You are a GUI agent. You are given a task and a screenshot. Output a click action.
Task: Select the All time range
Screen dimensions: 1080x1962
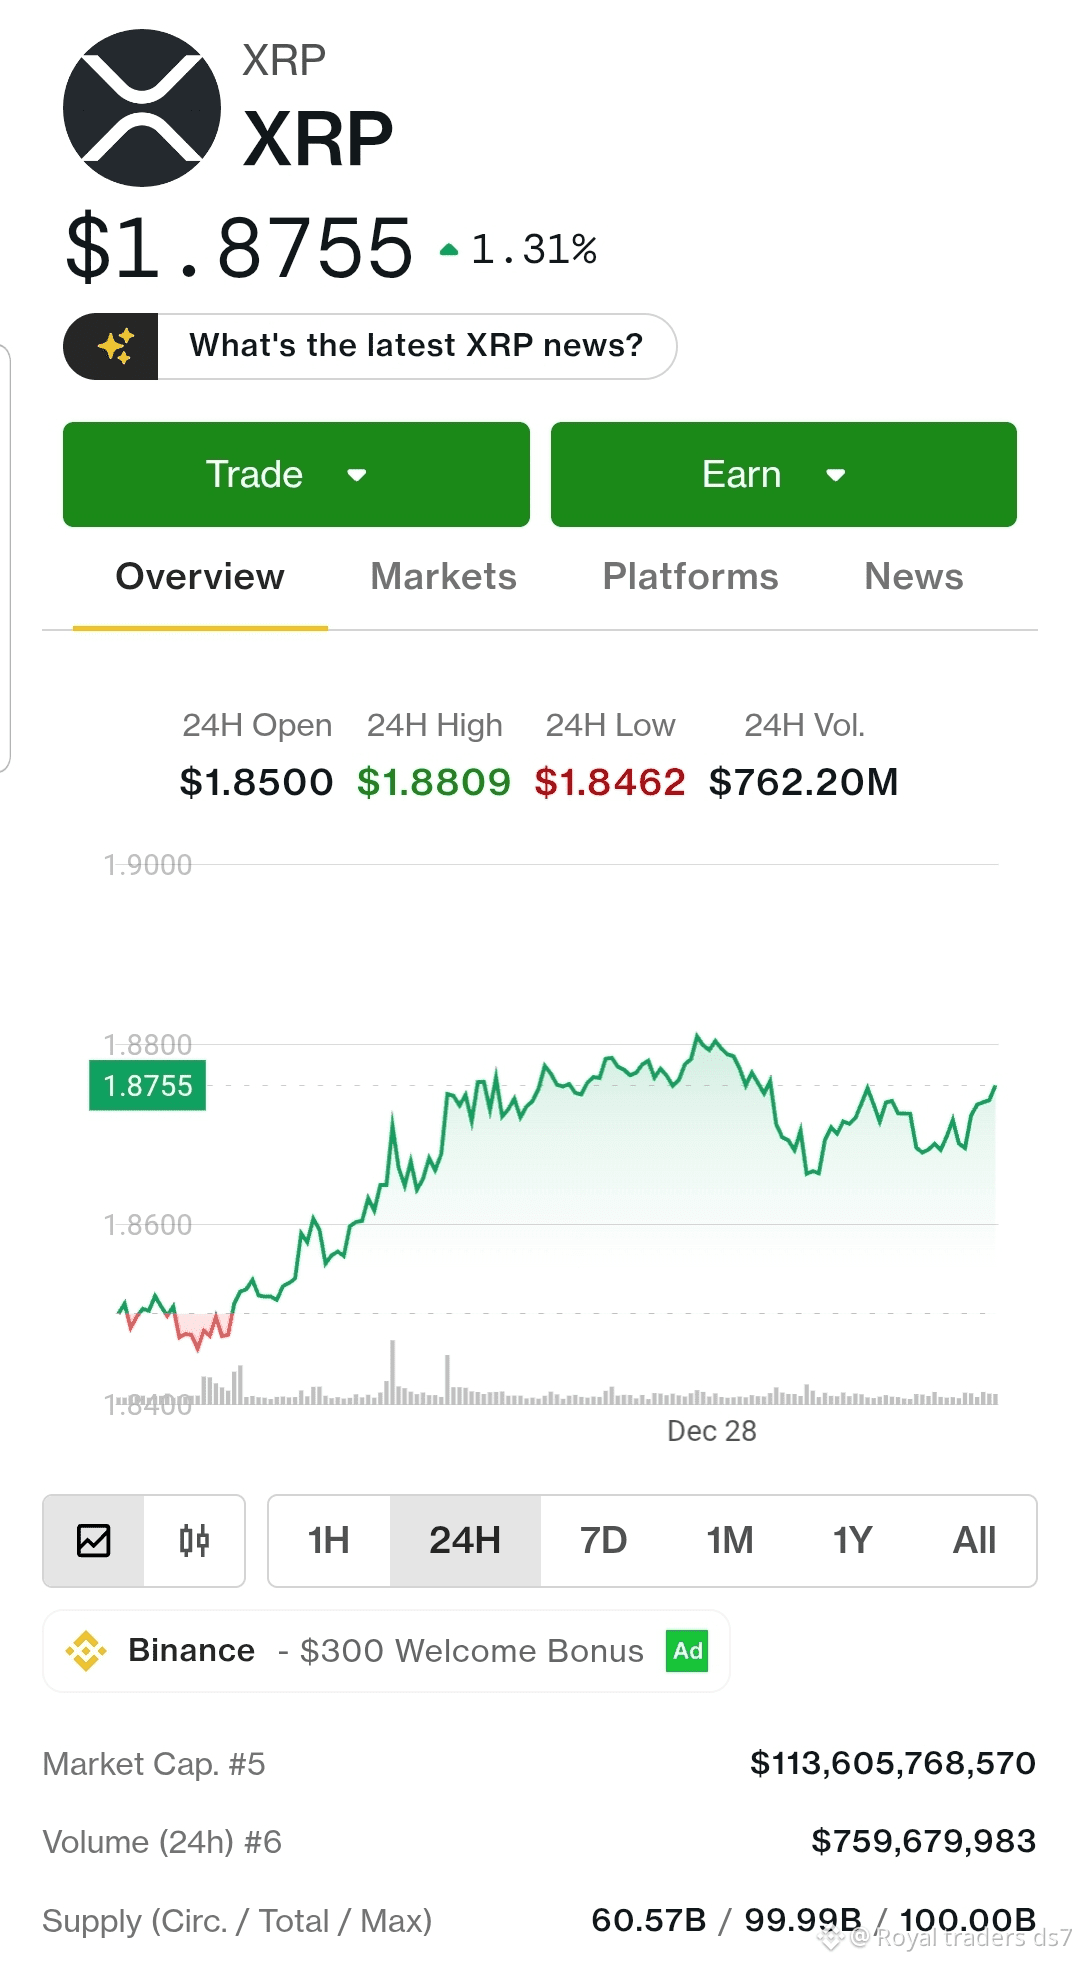pos(974,1540)
